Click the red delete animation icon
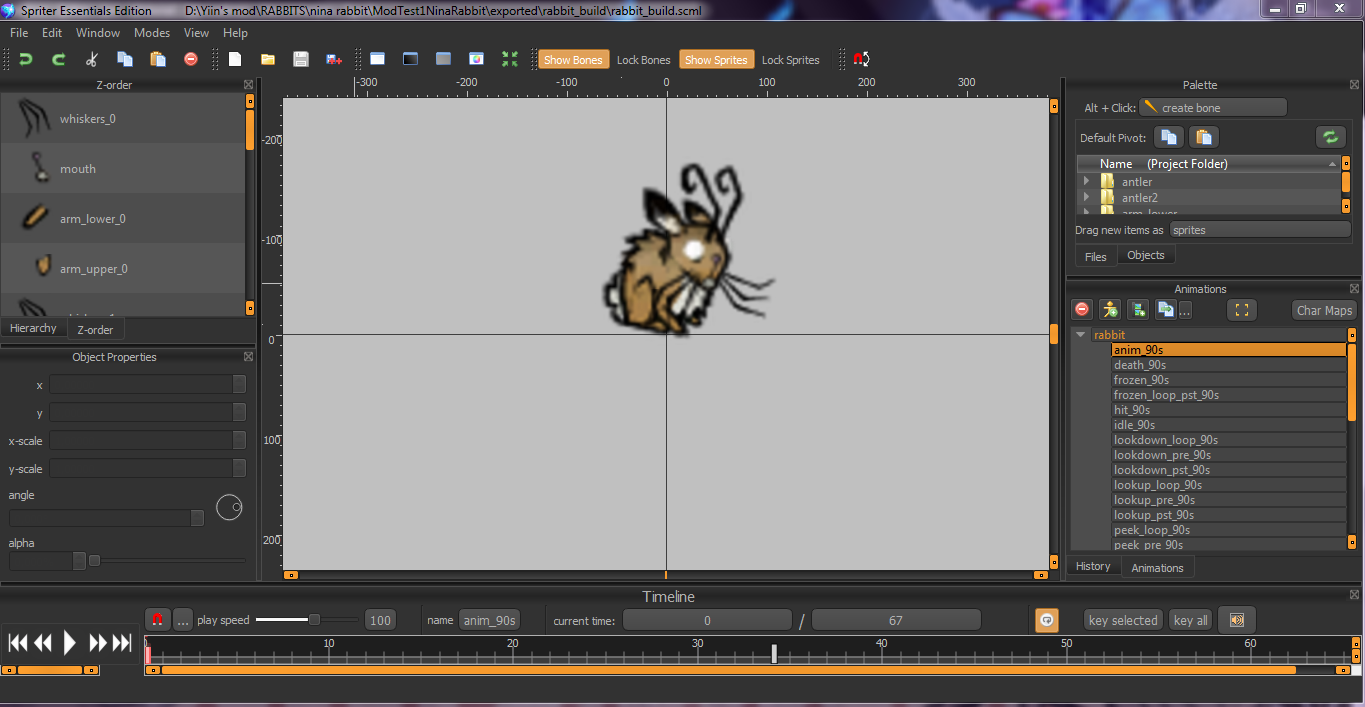This screenshot has width=1365, height=707. click(x=1081, y=310)
